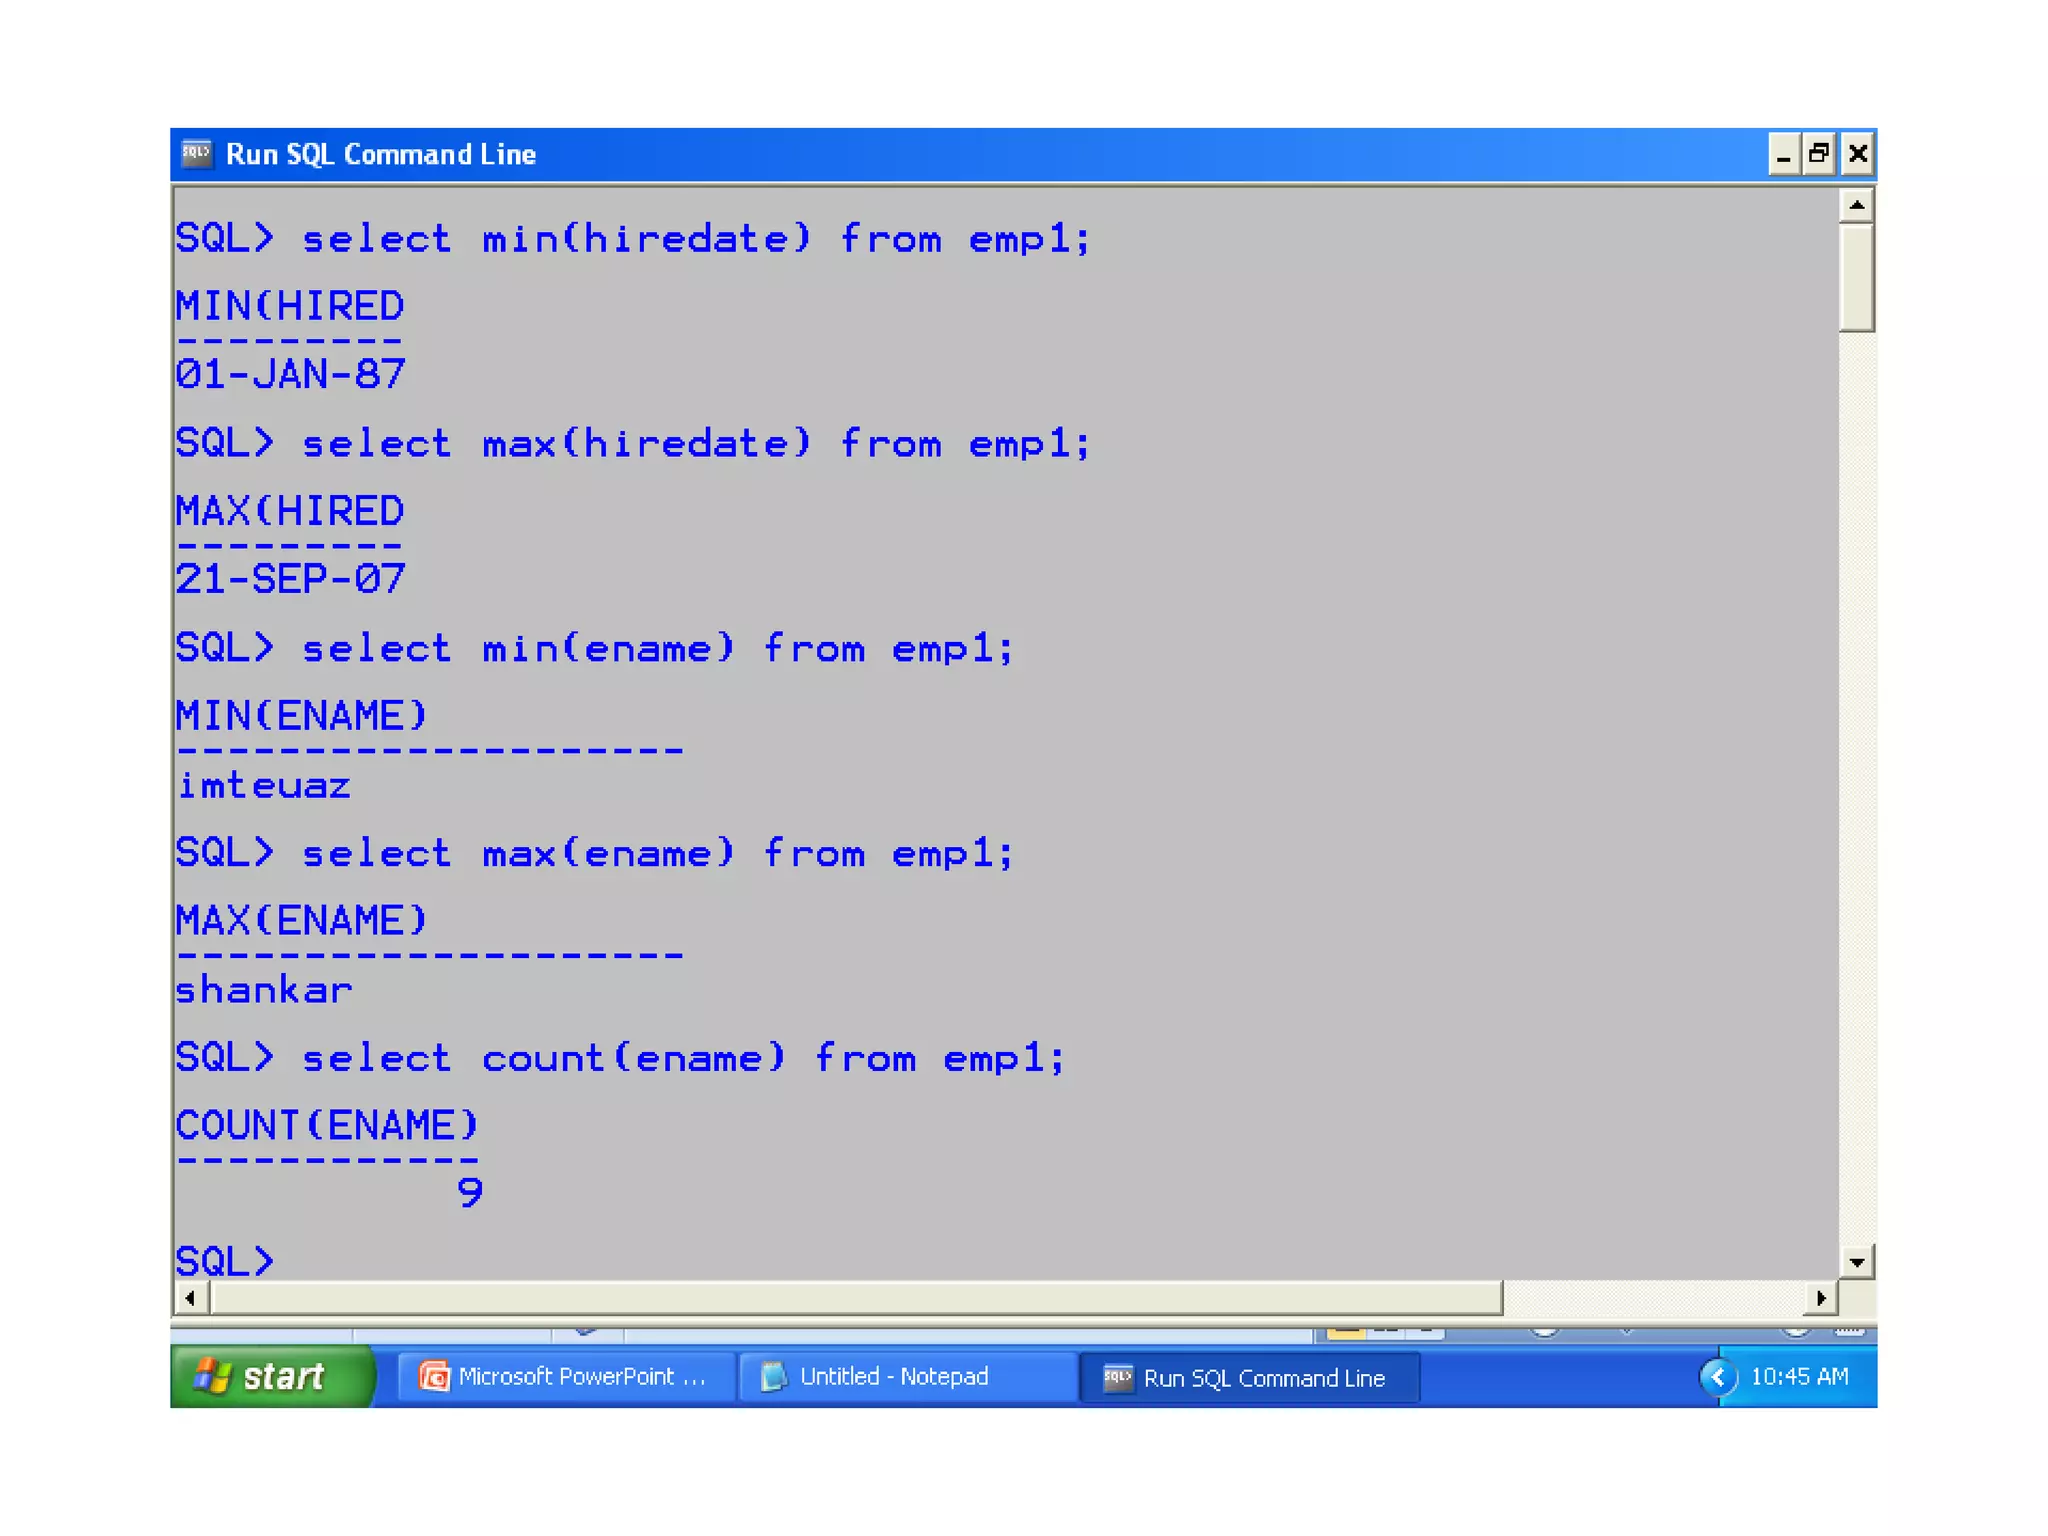Minimize the SQL Command Line window
Image resolution: width=2048 pixels, height=1536 pixels.
[x=1783, y=154]
